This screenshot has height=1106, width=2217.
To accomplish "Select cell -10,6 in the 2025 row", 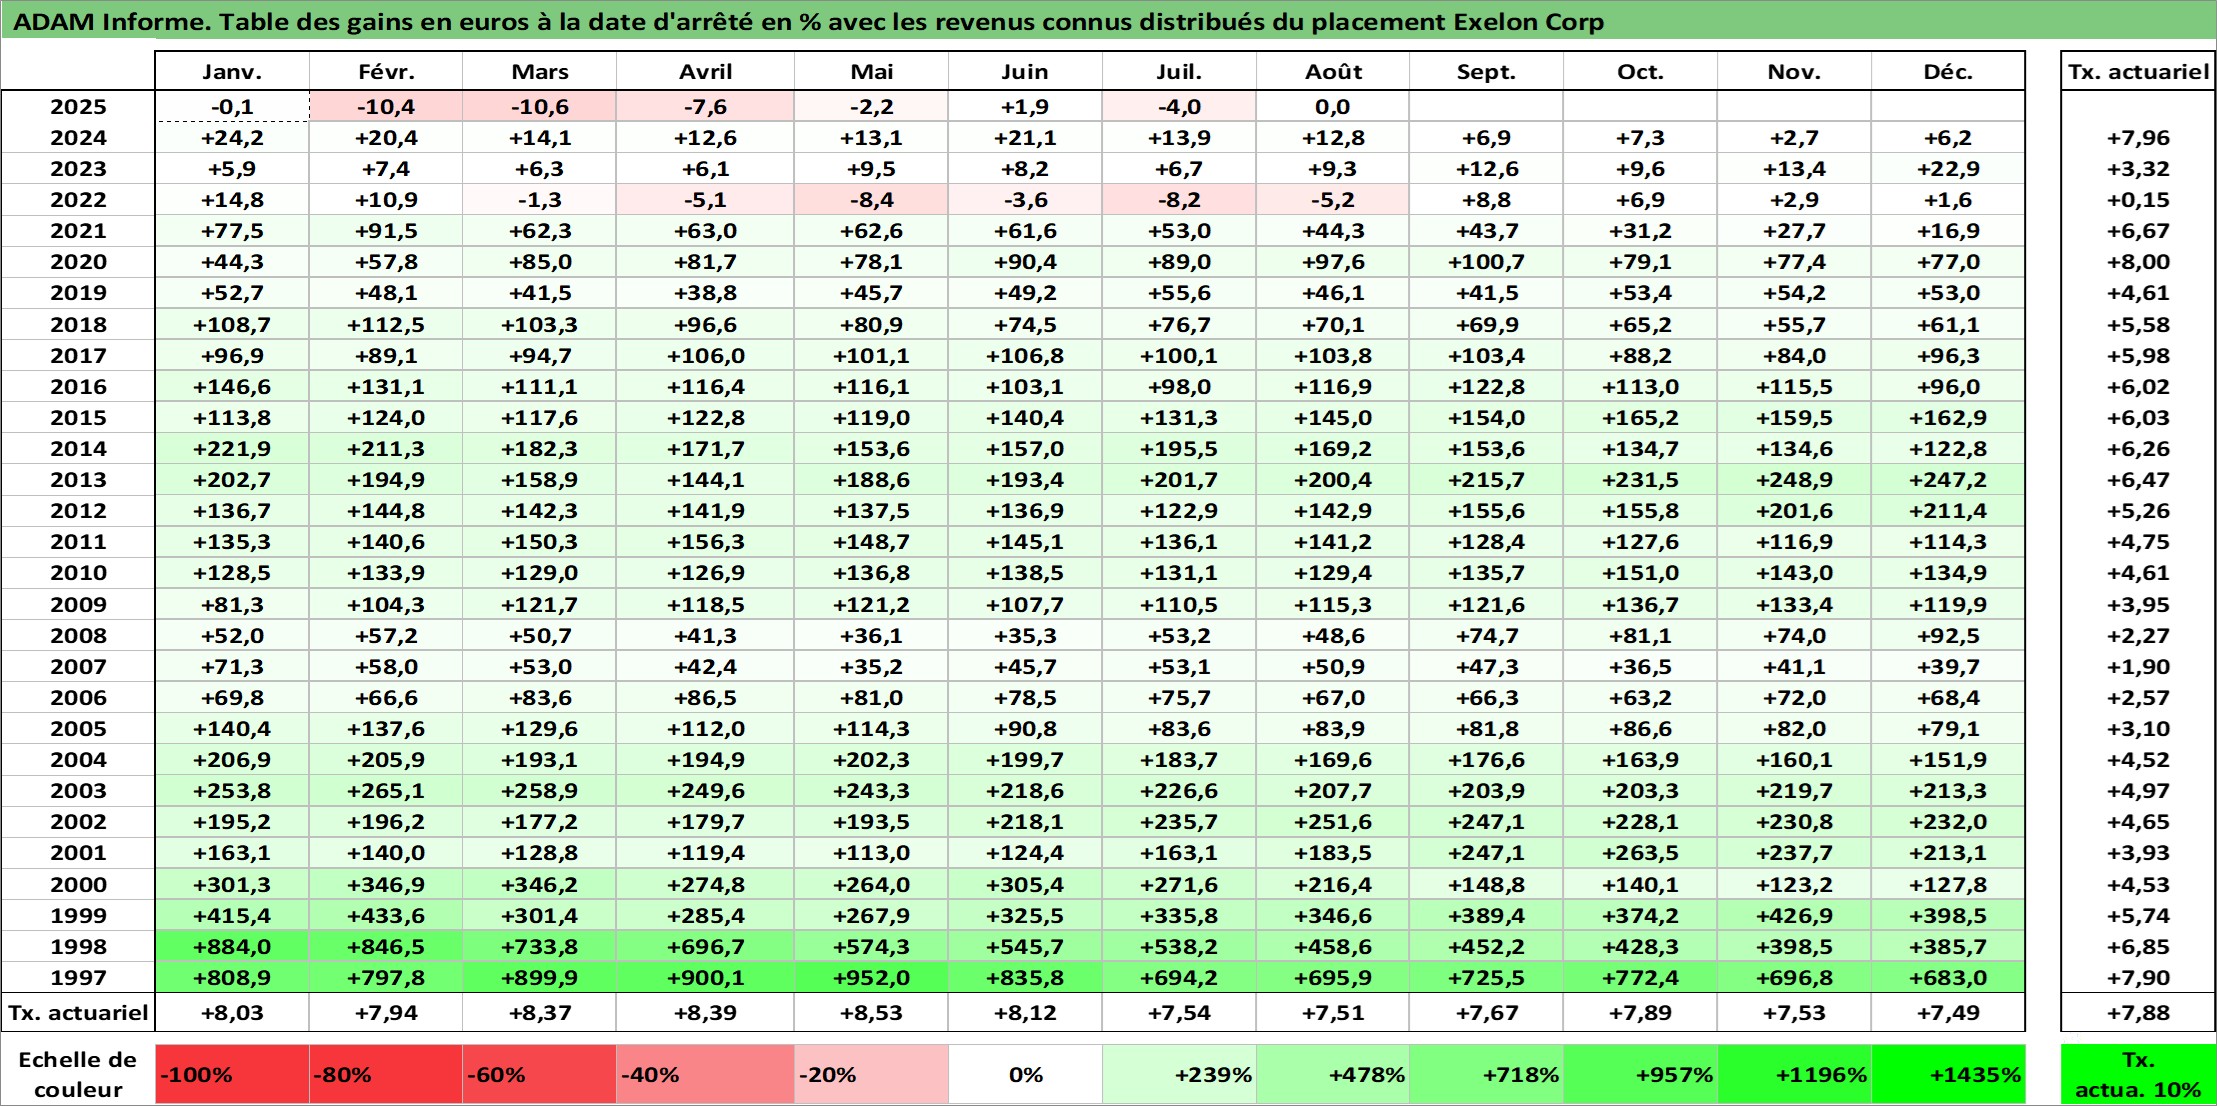I will [x=539, y=106].
